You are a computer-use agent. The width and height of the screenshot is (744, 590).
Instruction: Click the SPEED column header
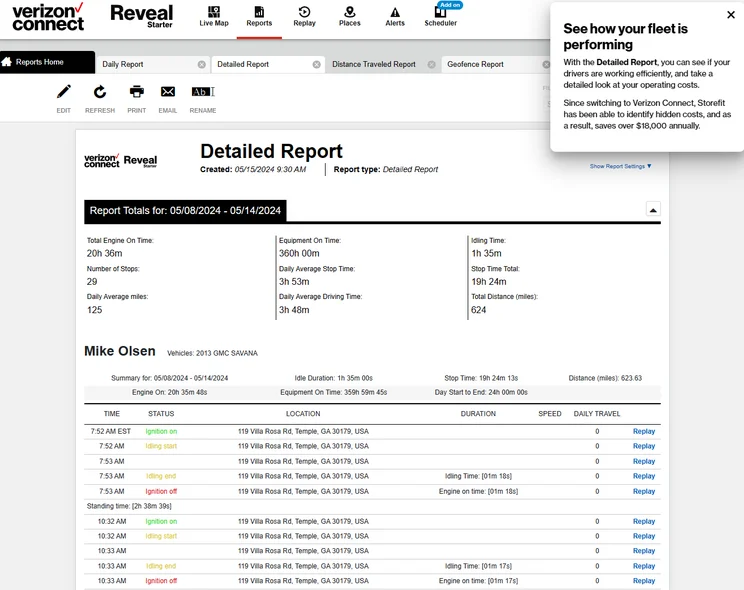(549, 414)
